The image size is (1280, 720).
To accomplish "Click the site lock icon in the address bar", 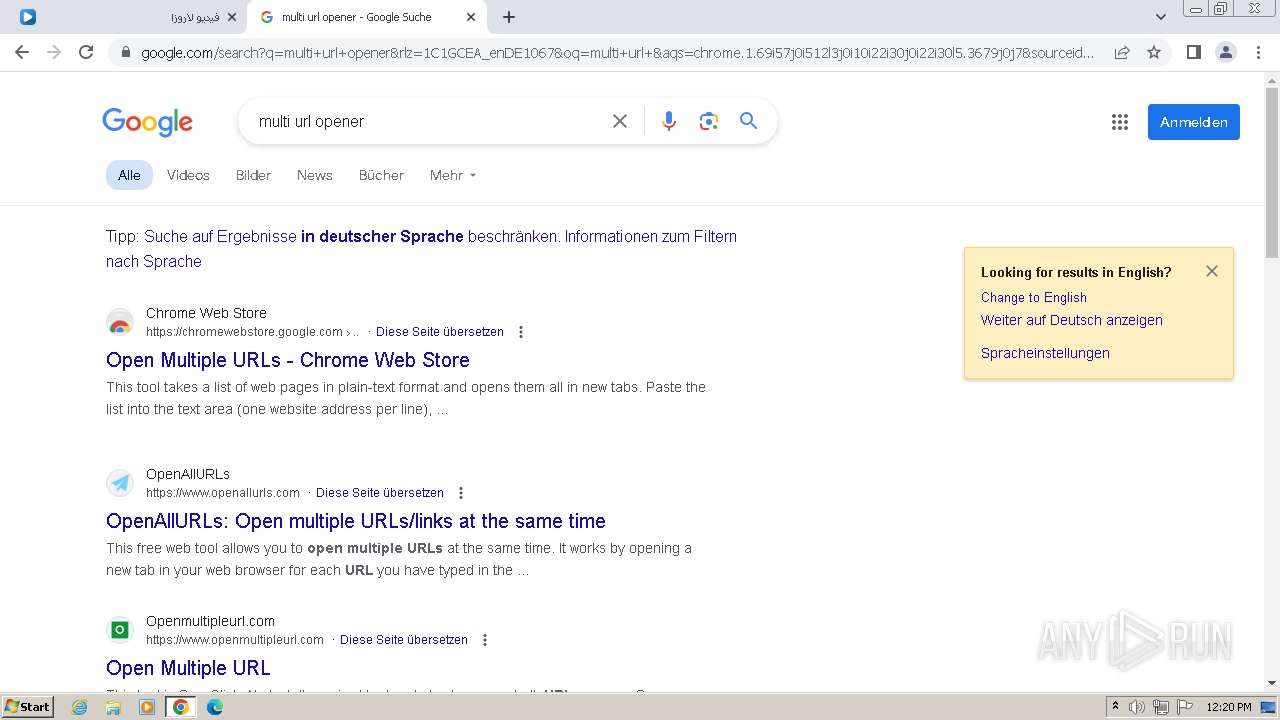I will (x=125, y=53).
